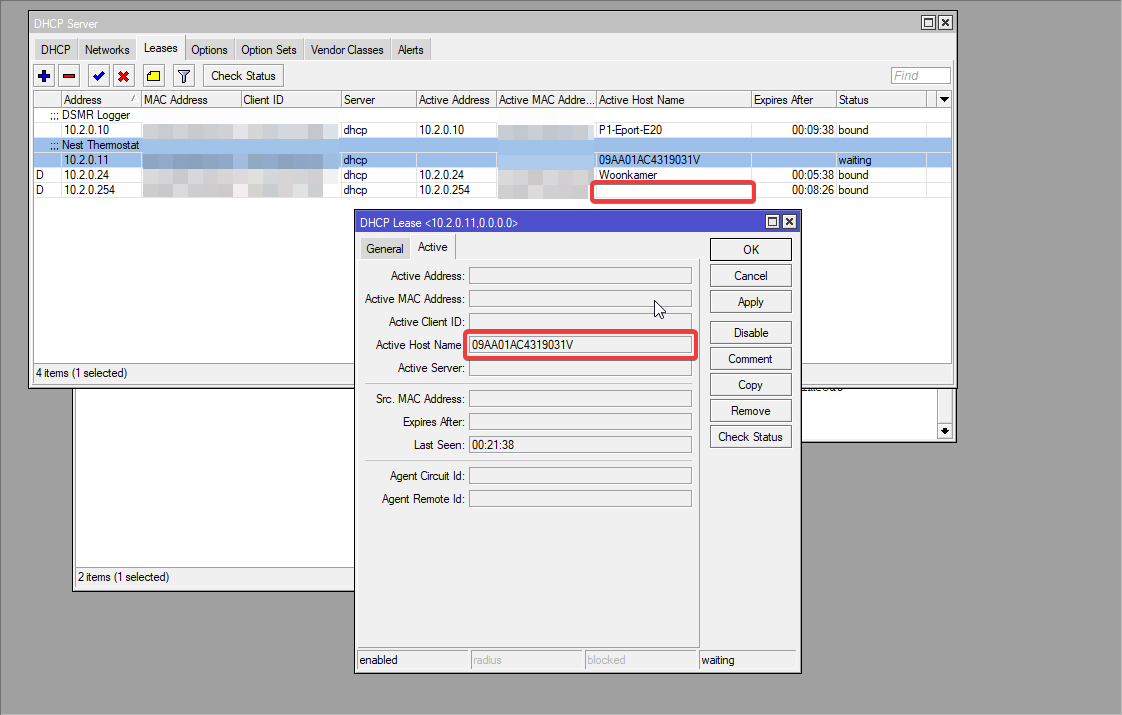
Task: Click Cancel in DHCP Lease dialog
Action: point(751,276)
